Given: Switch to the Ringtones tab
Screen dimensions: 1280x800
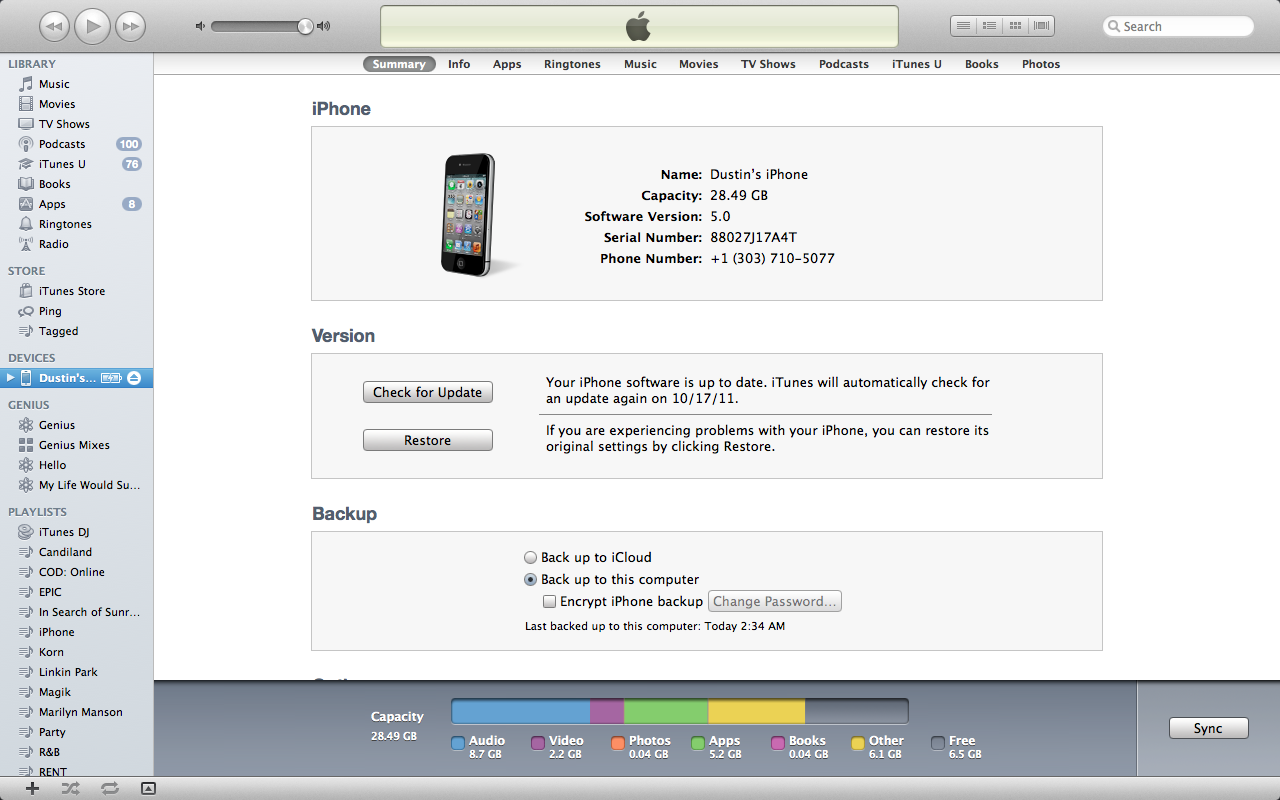Looking at the screenshot, I should 572,64.
